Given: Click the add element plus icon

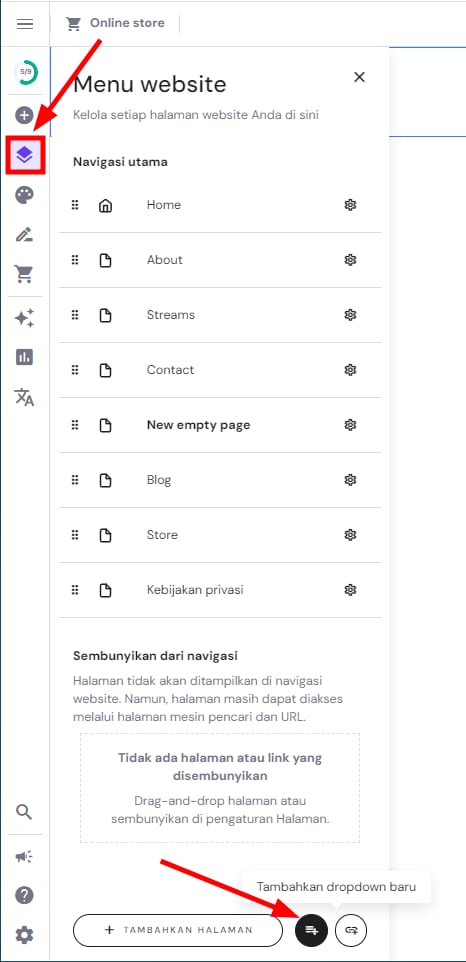Looking at the screenshot, I should click(25, 115).
